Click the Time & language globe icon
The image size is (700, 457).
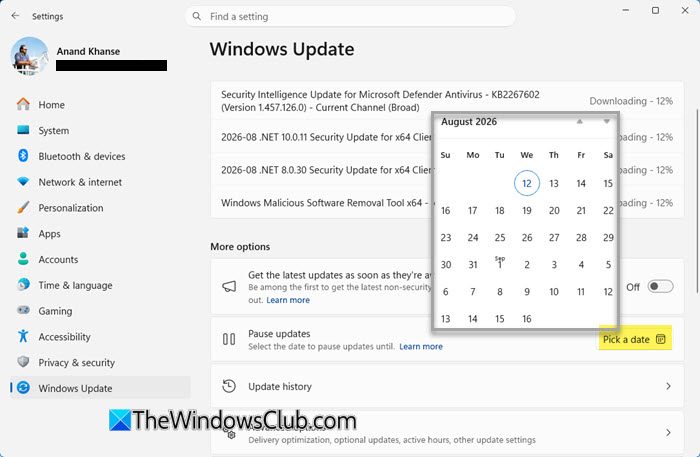click(23, 285)
